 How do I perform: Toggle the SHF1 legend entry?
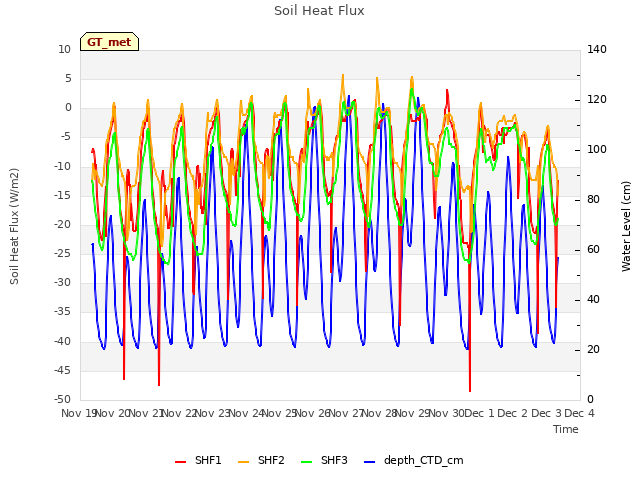[x=198, y=460]
